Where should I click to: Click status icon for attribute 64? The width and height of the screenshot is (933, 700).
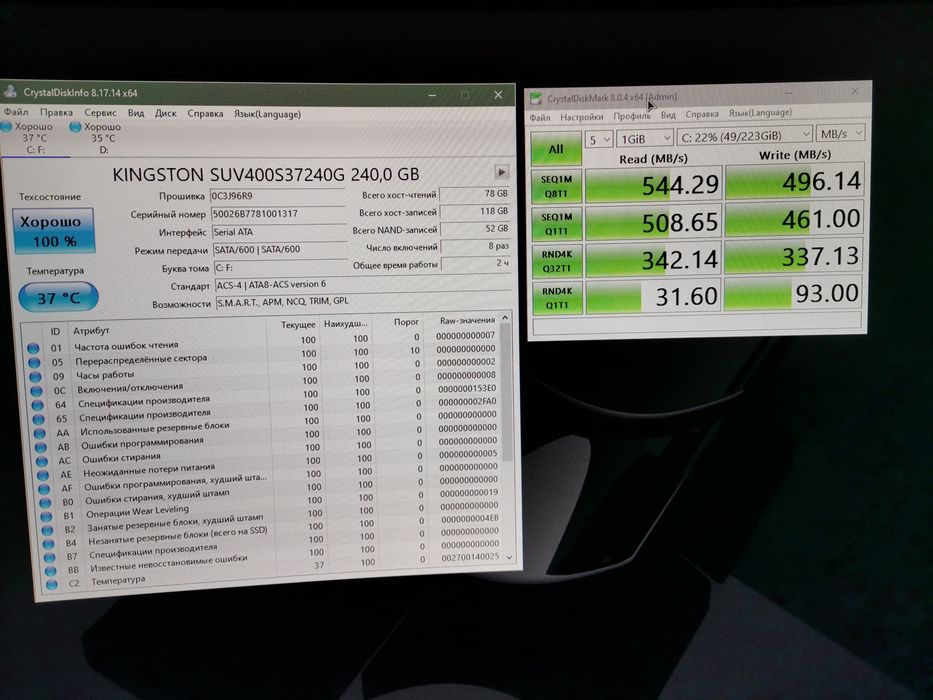coord(38,405)
